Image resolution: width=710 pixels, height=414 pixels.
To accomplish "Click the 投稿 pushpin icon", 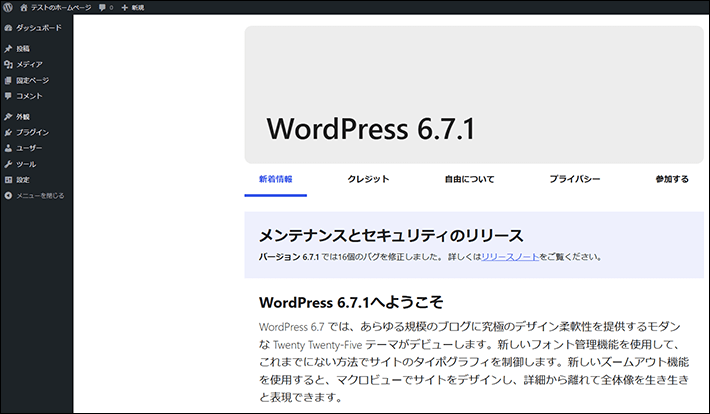I will [x=8, y=48].
